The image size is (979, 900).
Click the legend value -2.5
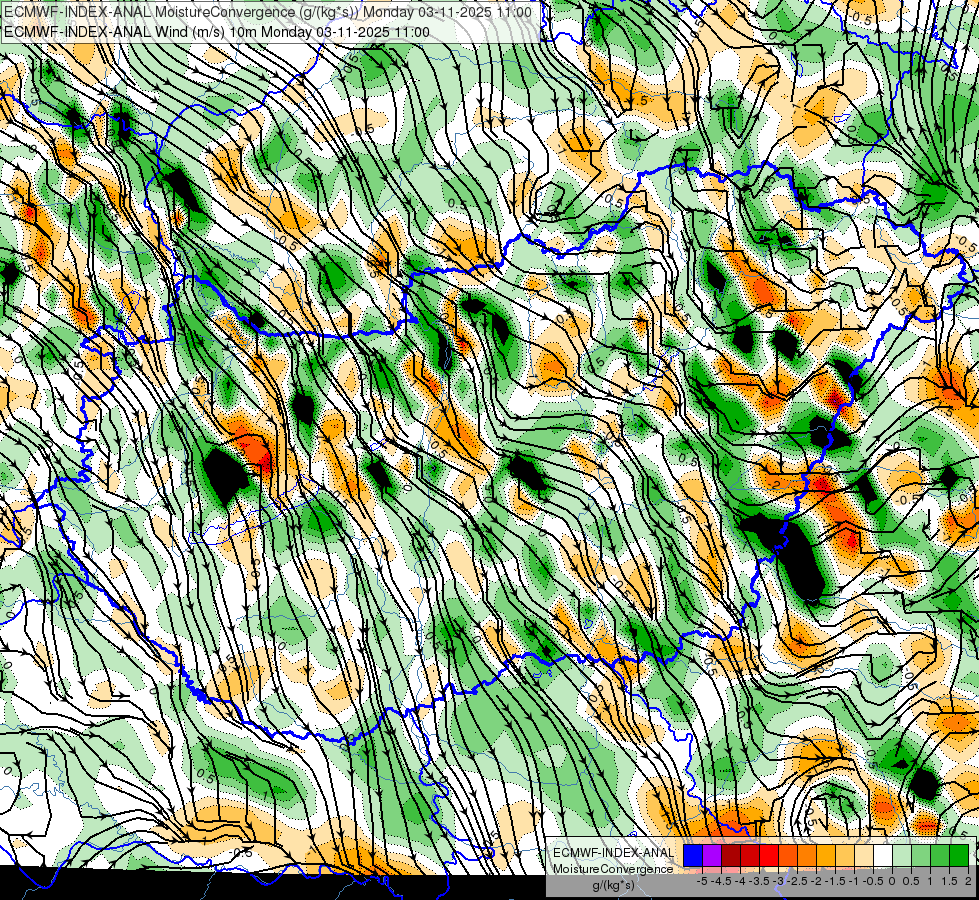[797, 881]
